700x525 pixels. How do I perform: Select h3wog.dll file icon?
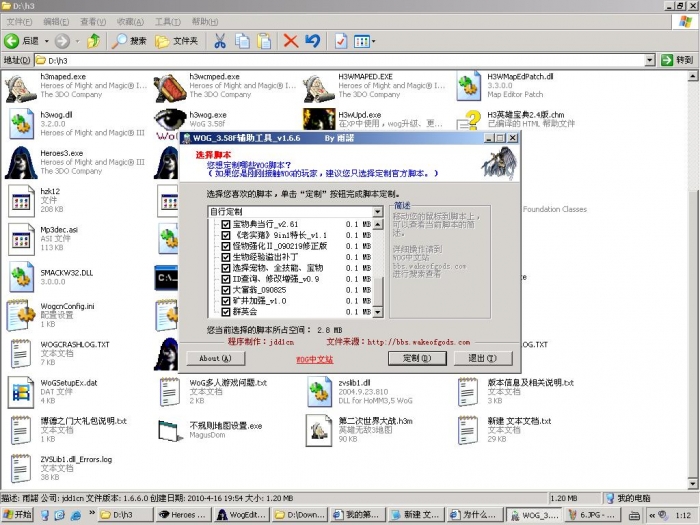(x=21, y=124)
